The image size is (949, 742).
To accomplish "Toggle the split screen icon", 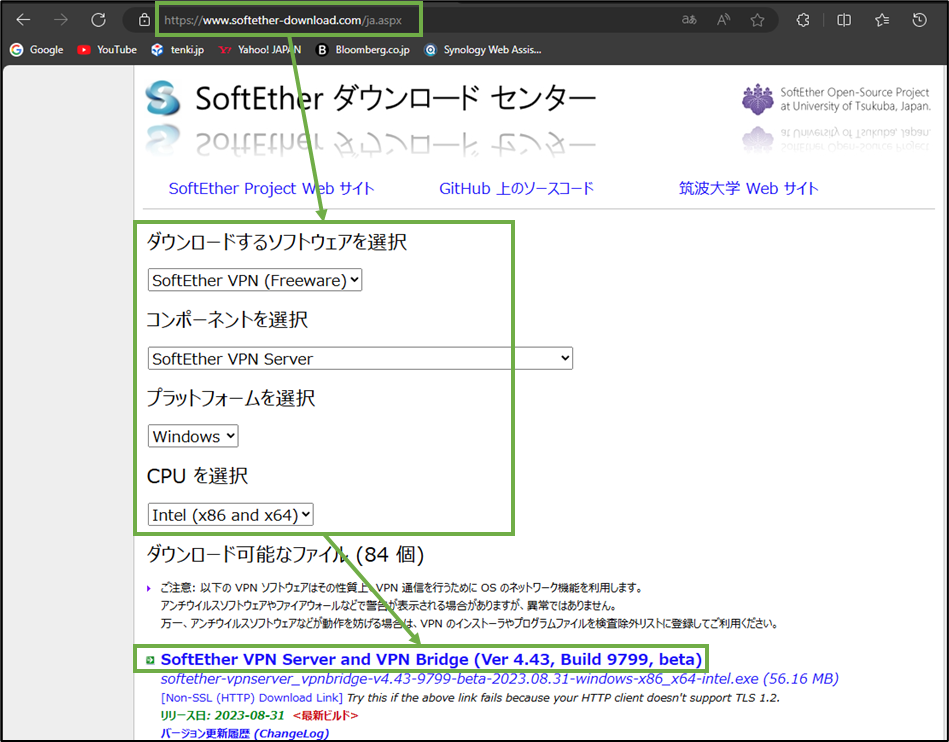I will (x=844, y=20).
